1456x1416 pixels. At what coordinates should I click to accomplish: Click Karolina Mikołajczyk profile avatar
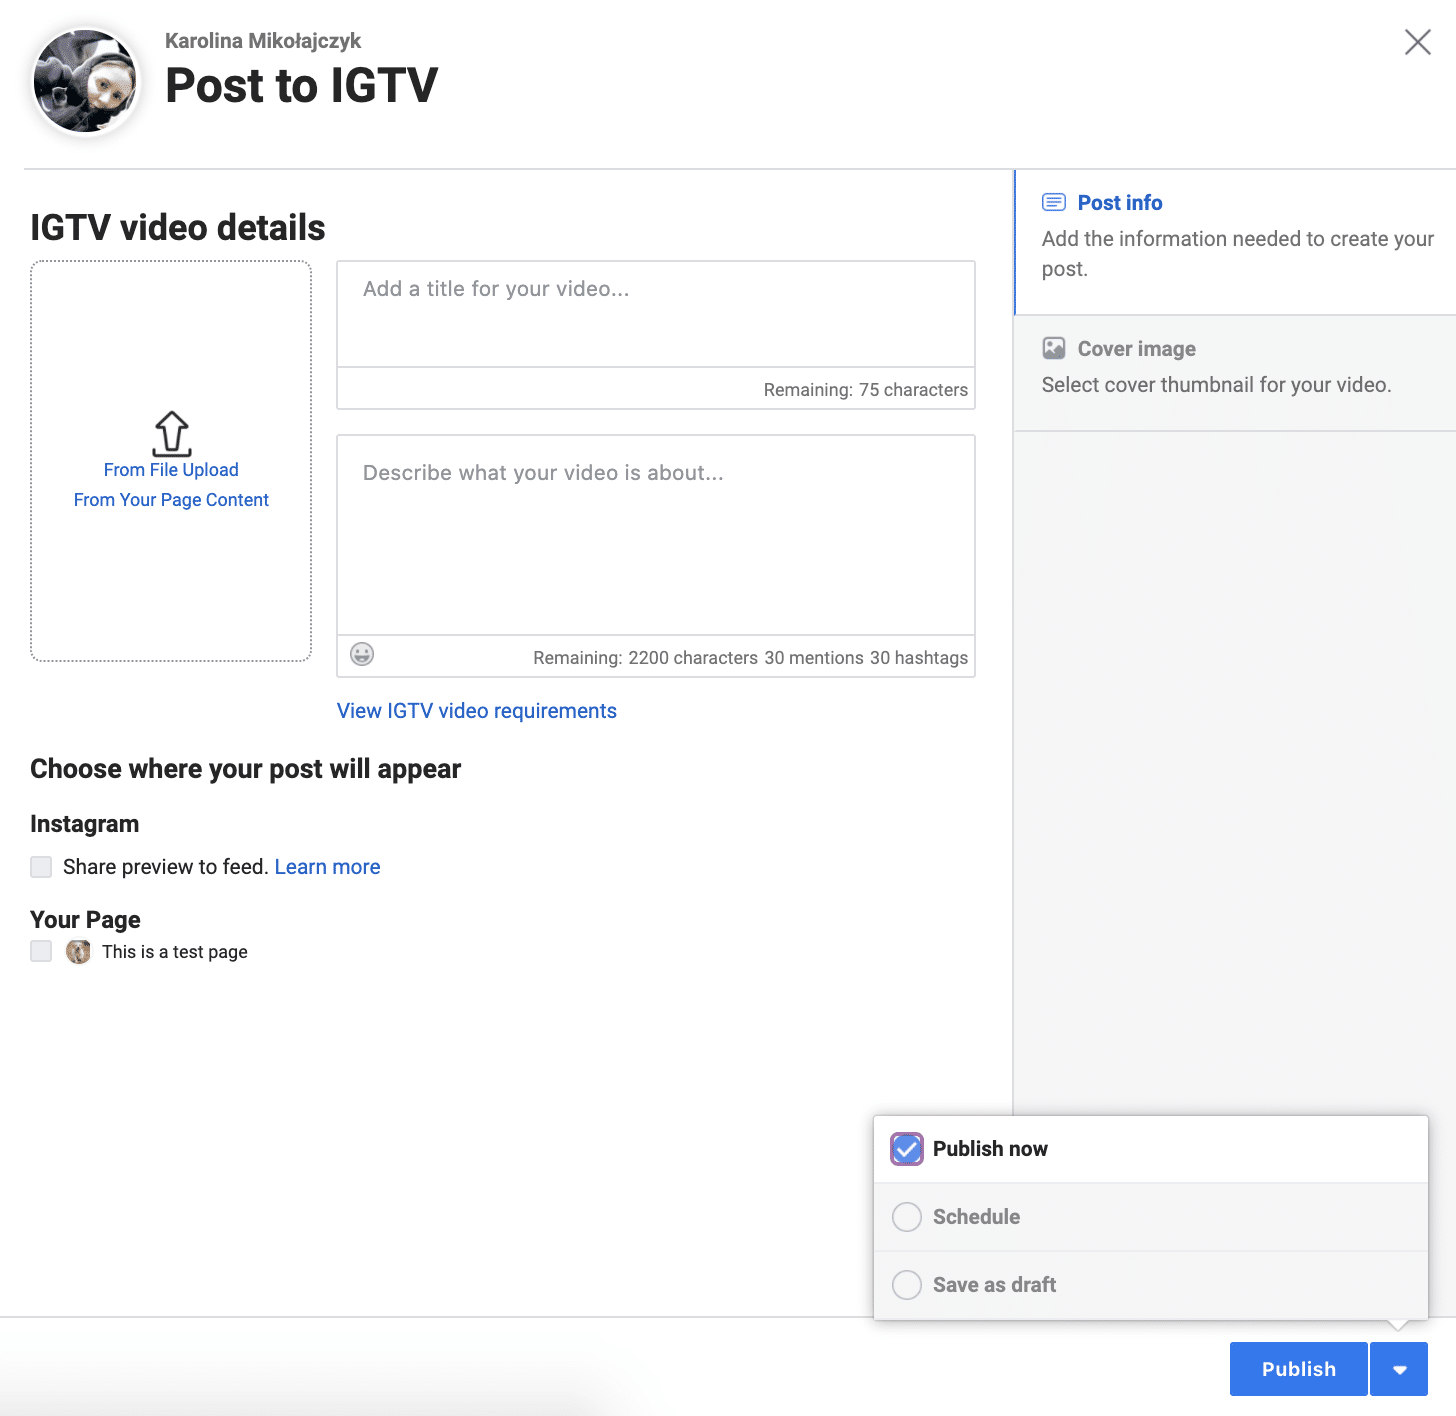[86, 81]
